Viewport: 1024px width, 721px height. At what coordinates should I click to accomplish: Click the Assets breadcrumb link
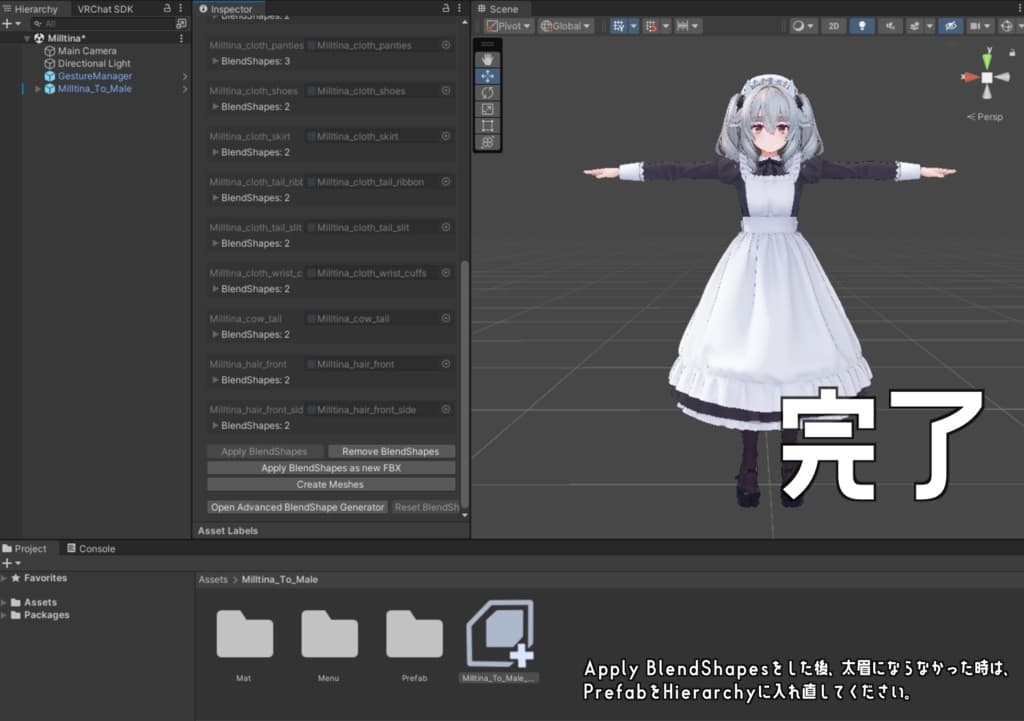tap(213, 579)
